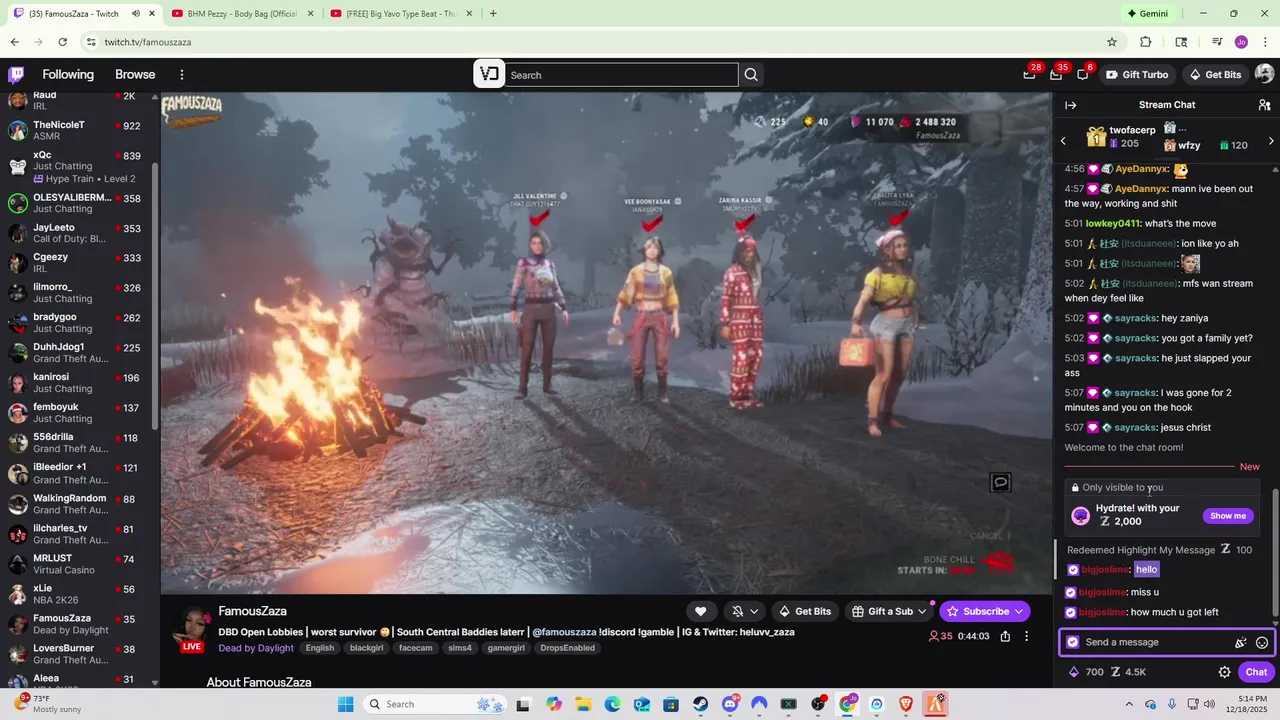Follow heart button for FamousZaza
Screen dimensions: 1280x720
[701, 611]
